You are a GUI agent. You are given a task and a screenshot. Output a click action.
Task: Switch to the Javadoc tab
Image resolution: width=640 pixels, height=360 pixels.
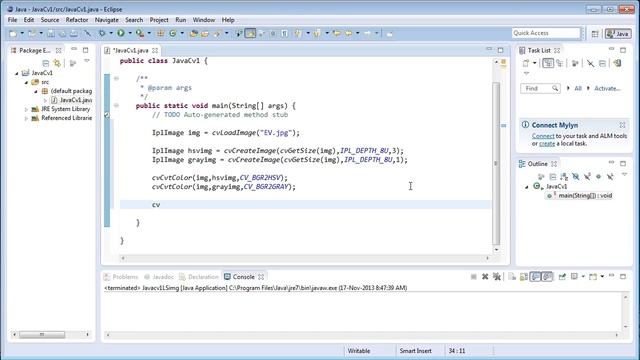pyautogui.click(x=159, y=277)
